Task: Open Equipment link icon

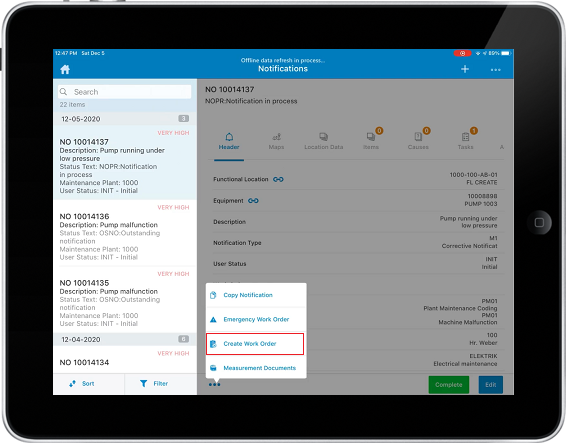Action: (253, 201)
